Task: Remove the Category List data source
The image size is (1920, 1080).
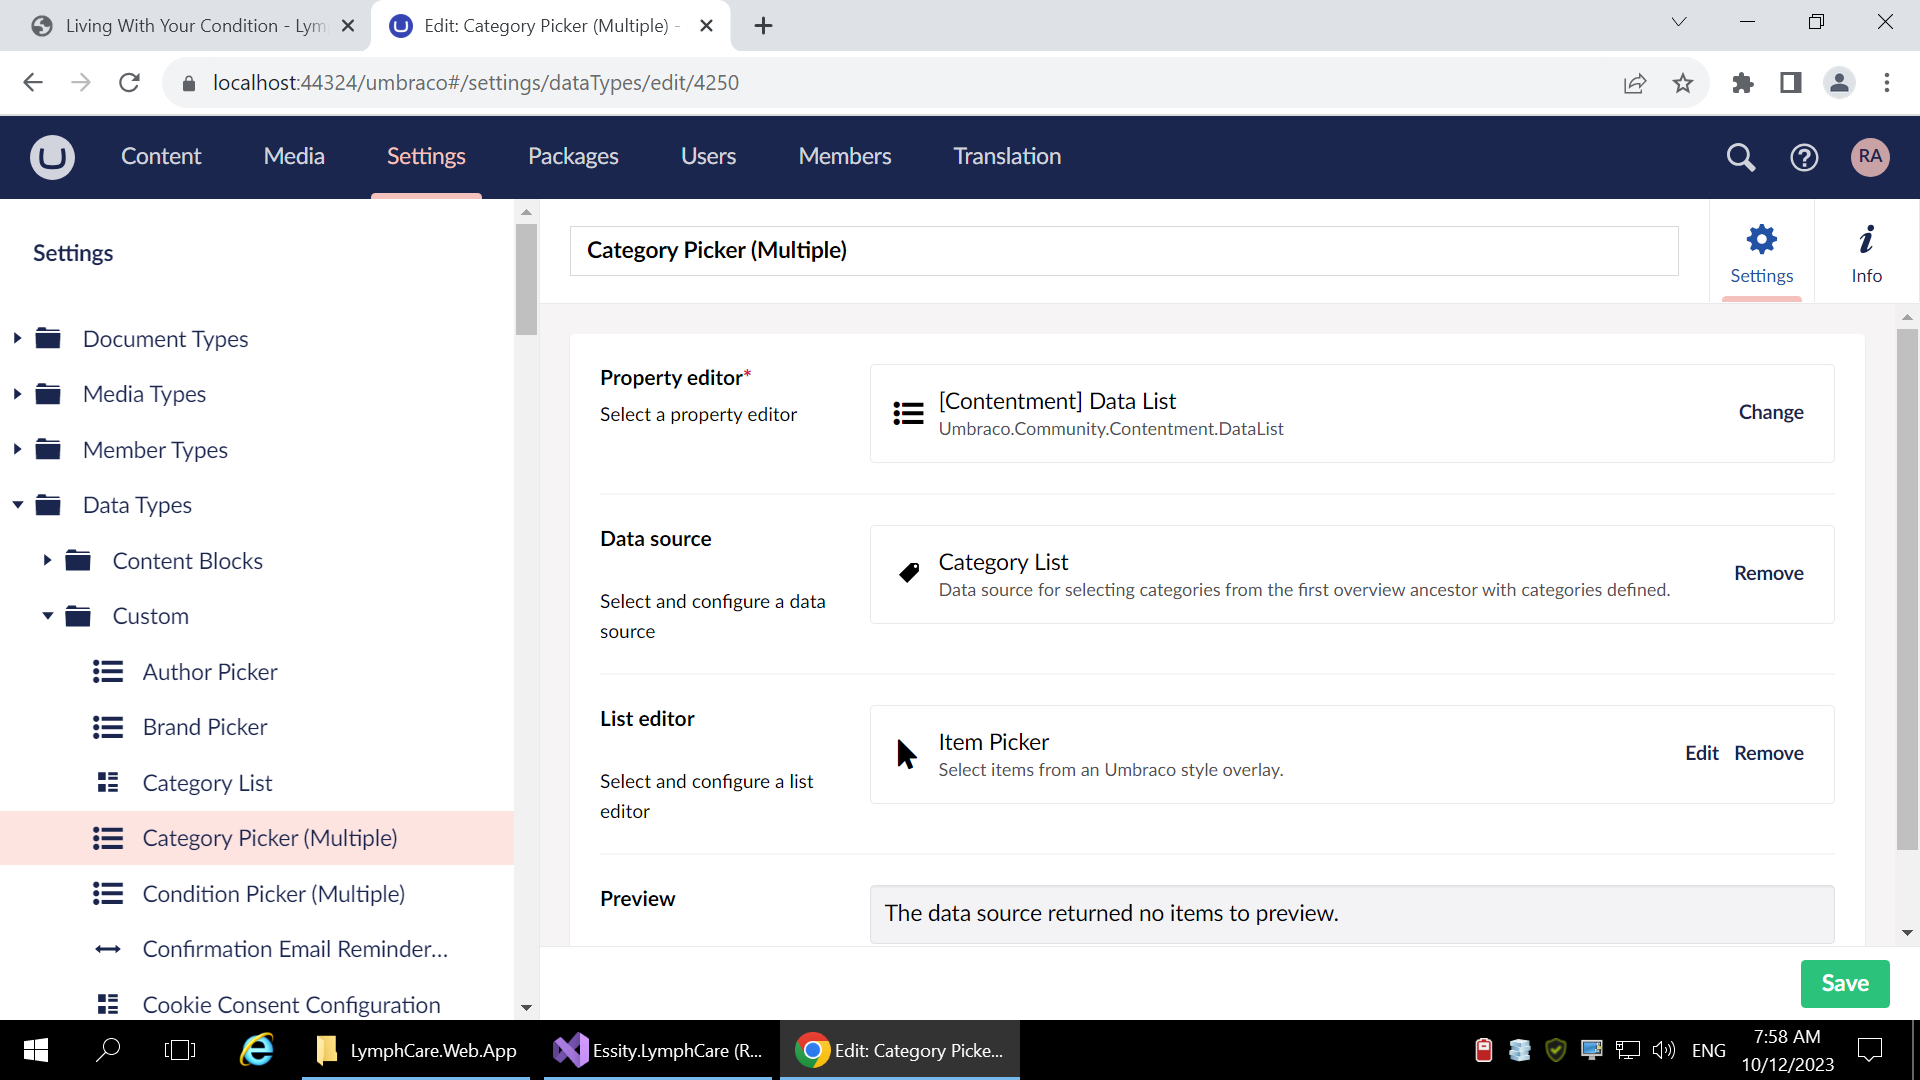Action: point(1770,572)
